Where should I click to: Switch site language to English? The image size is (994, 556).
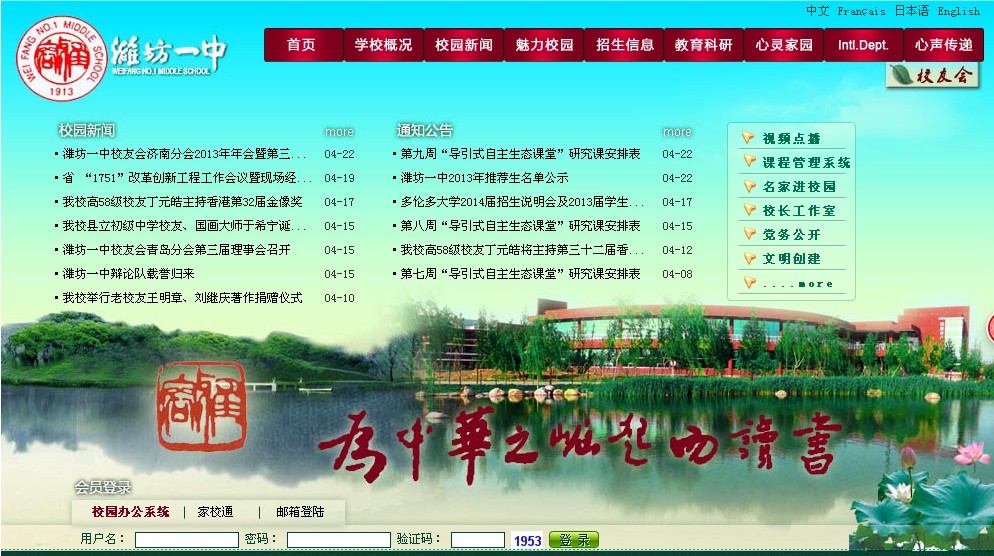[958, 11]
